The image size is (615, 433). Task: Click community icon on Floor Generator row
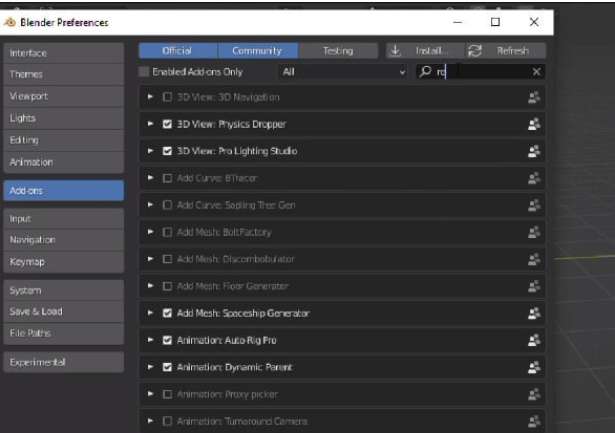coord(534,286)
